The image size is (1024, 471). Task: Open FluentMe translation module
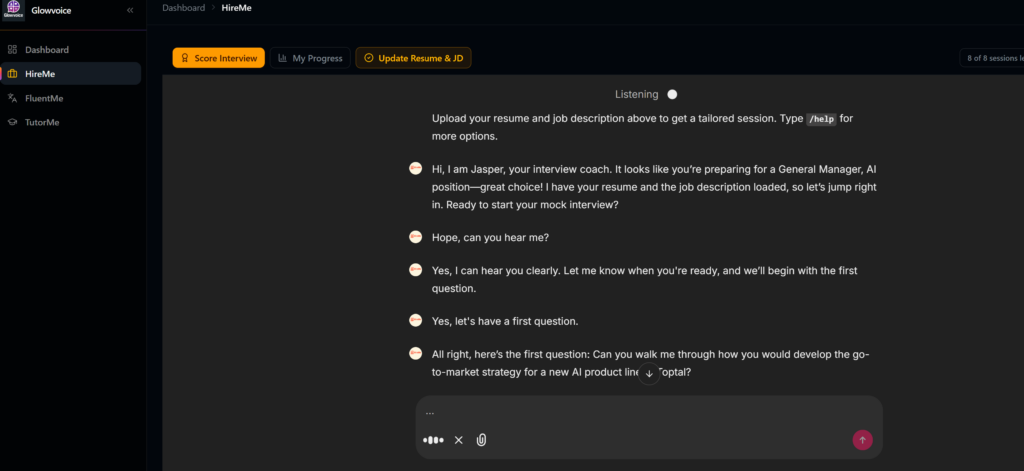(x=44, y=98)
